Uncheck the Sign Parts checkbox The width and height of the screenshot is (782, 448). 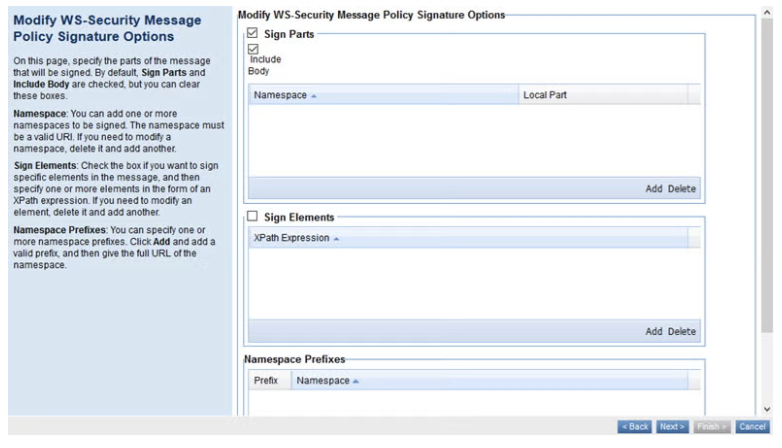pos(252,33)
